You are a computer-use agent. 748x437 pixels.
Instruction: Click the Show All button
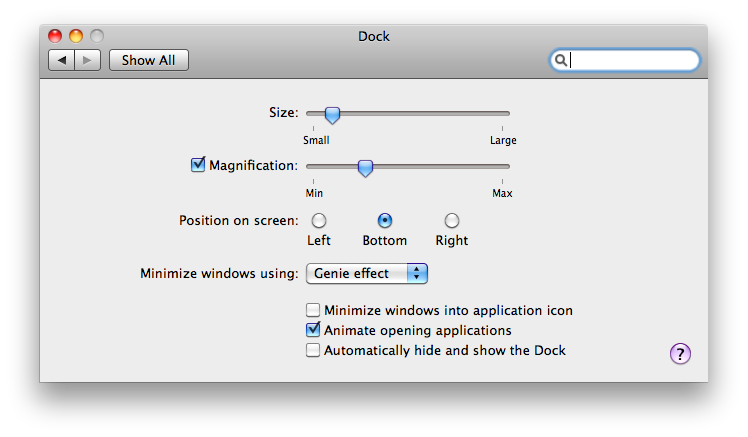[x=148, y=60]
